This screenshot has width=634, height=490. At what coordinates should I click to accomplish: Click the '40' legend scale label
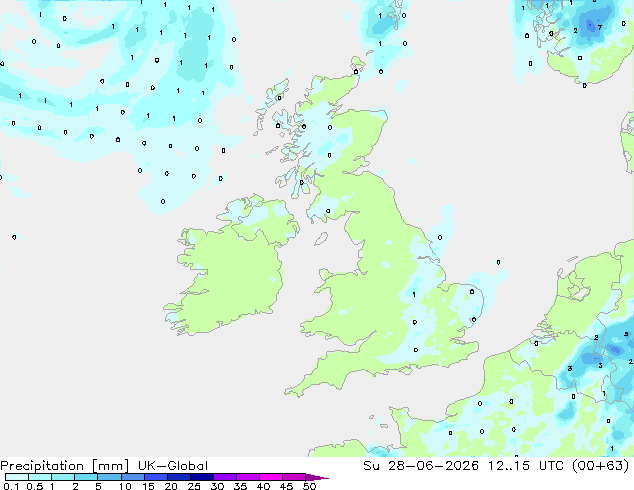263,486
